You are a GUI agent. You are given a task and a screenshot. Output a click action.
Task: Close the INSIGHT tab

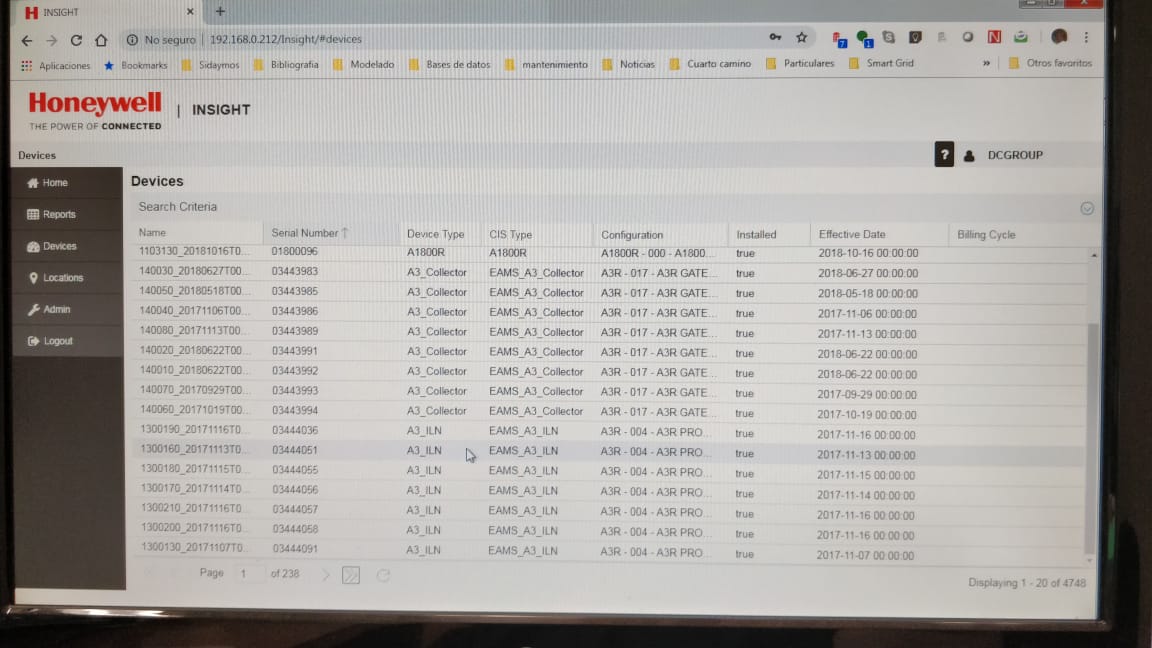(190, 12)
